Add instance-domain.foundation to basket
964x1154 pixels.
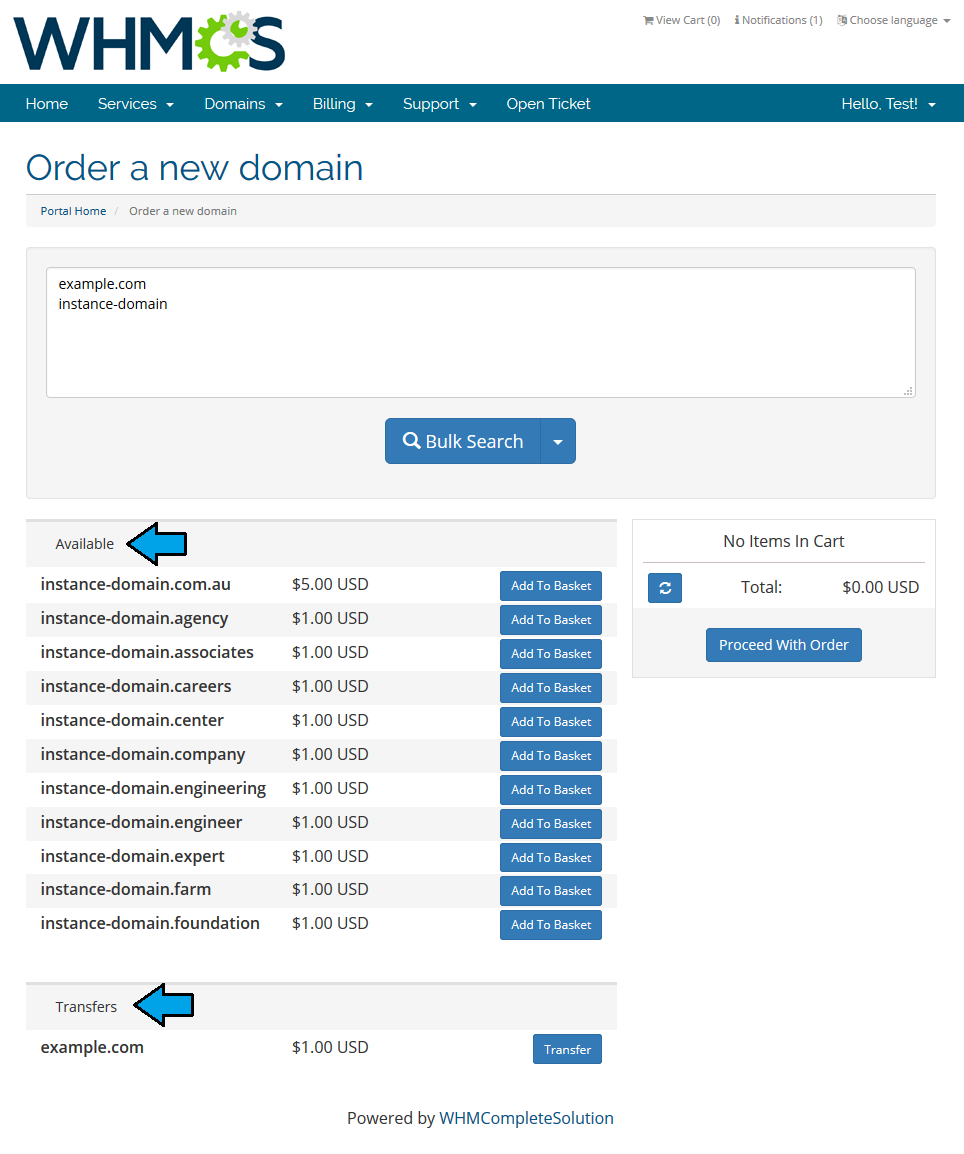[551, 924]
